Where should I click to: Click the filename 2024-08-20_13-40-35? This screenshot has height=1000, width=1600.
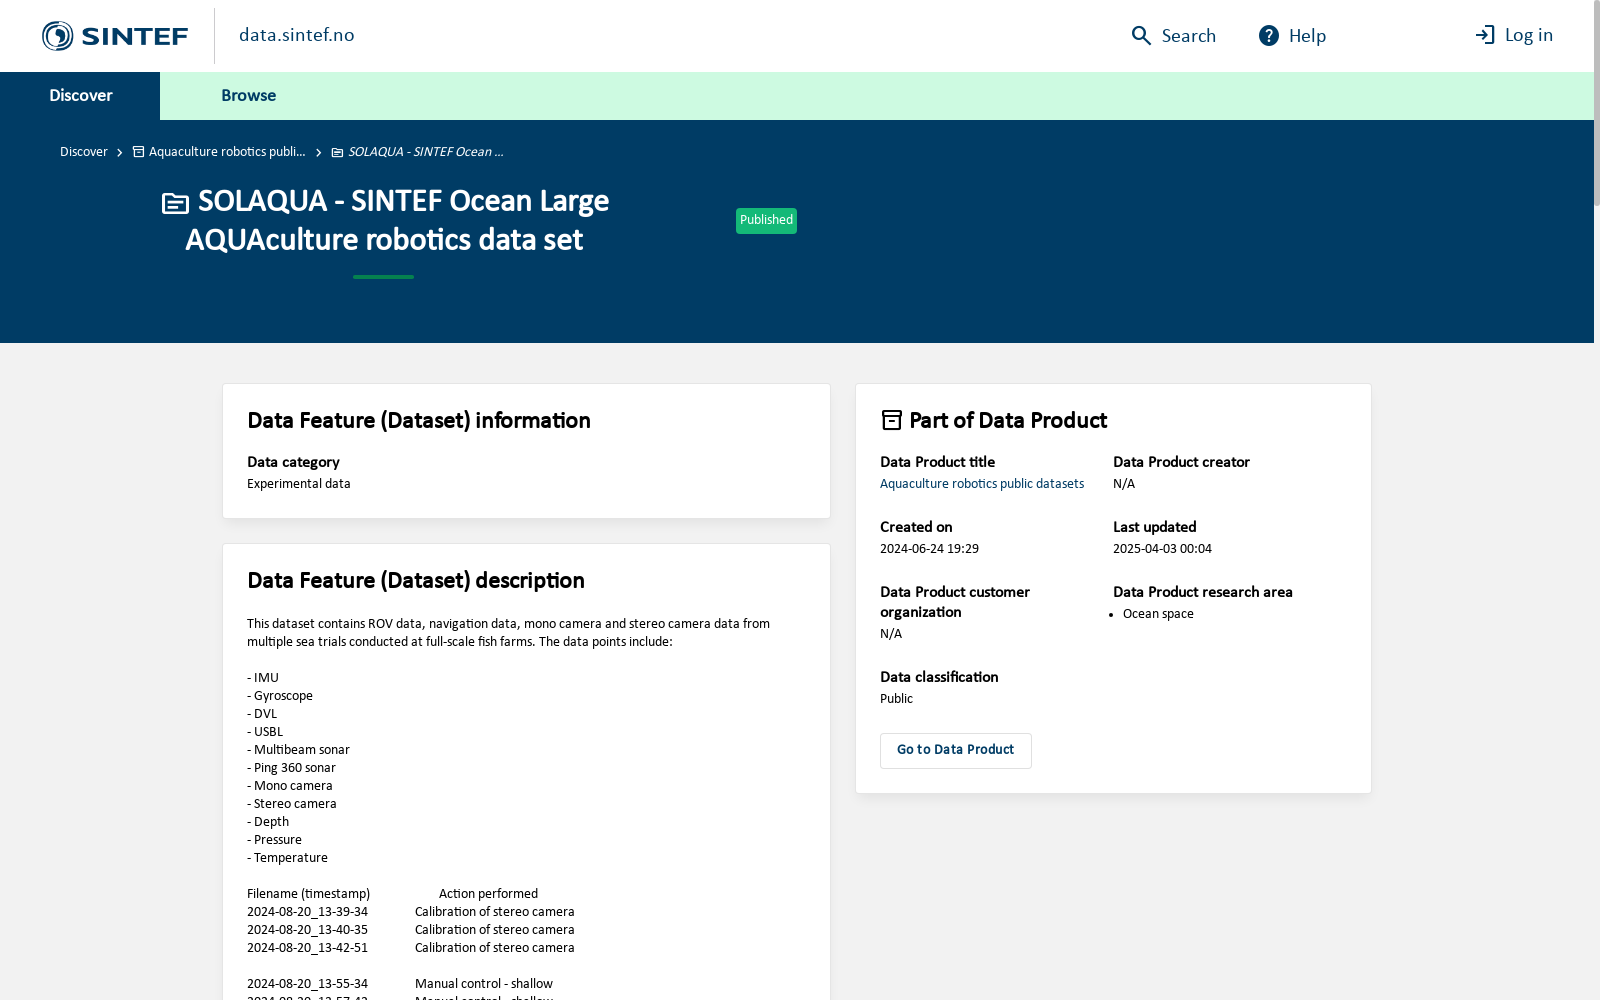coord(307,930)
